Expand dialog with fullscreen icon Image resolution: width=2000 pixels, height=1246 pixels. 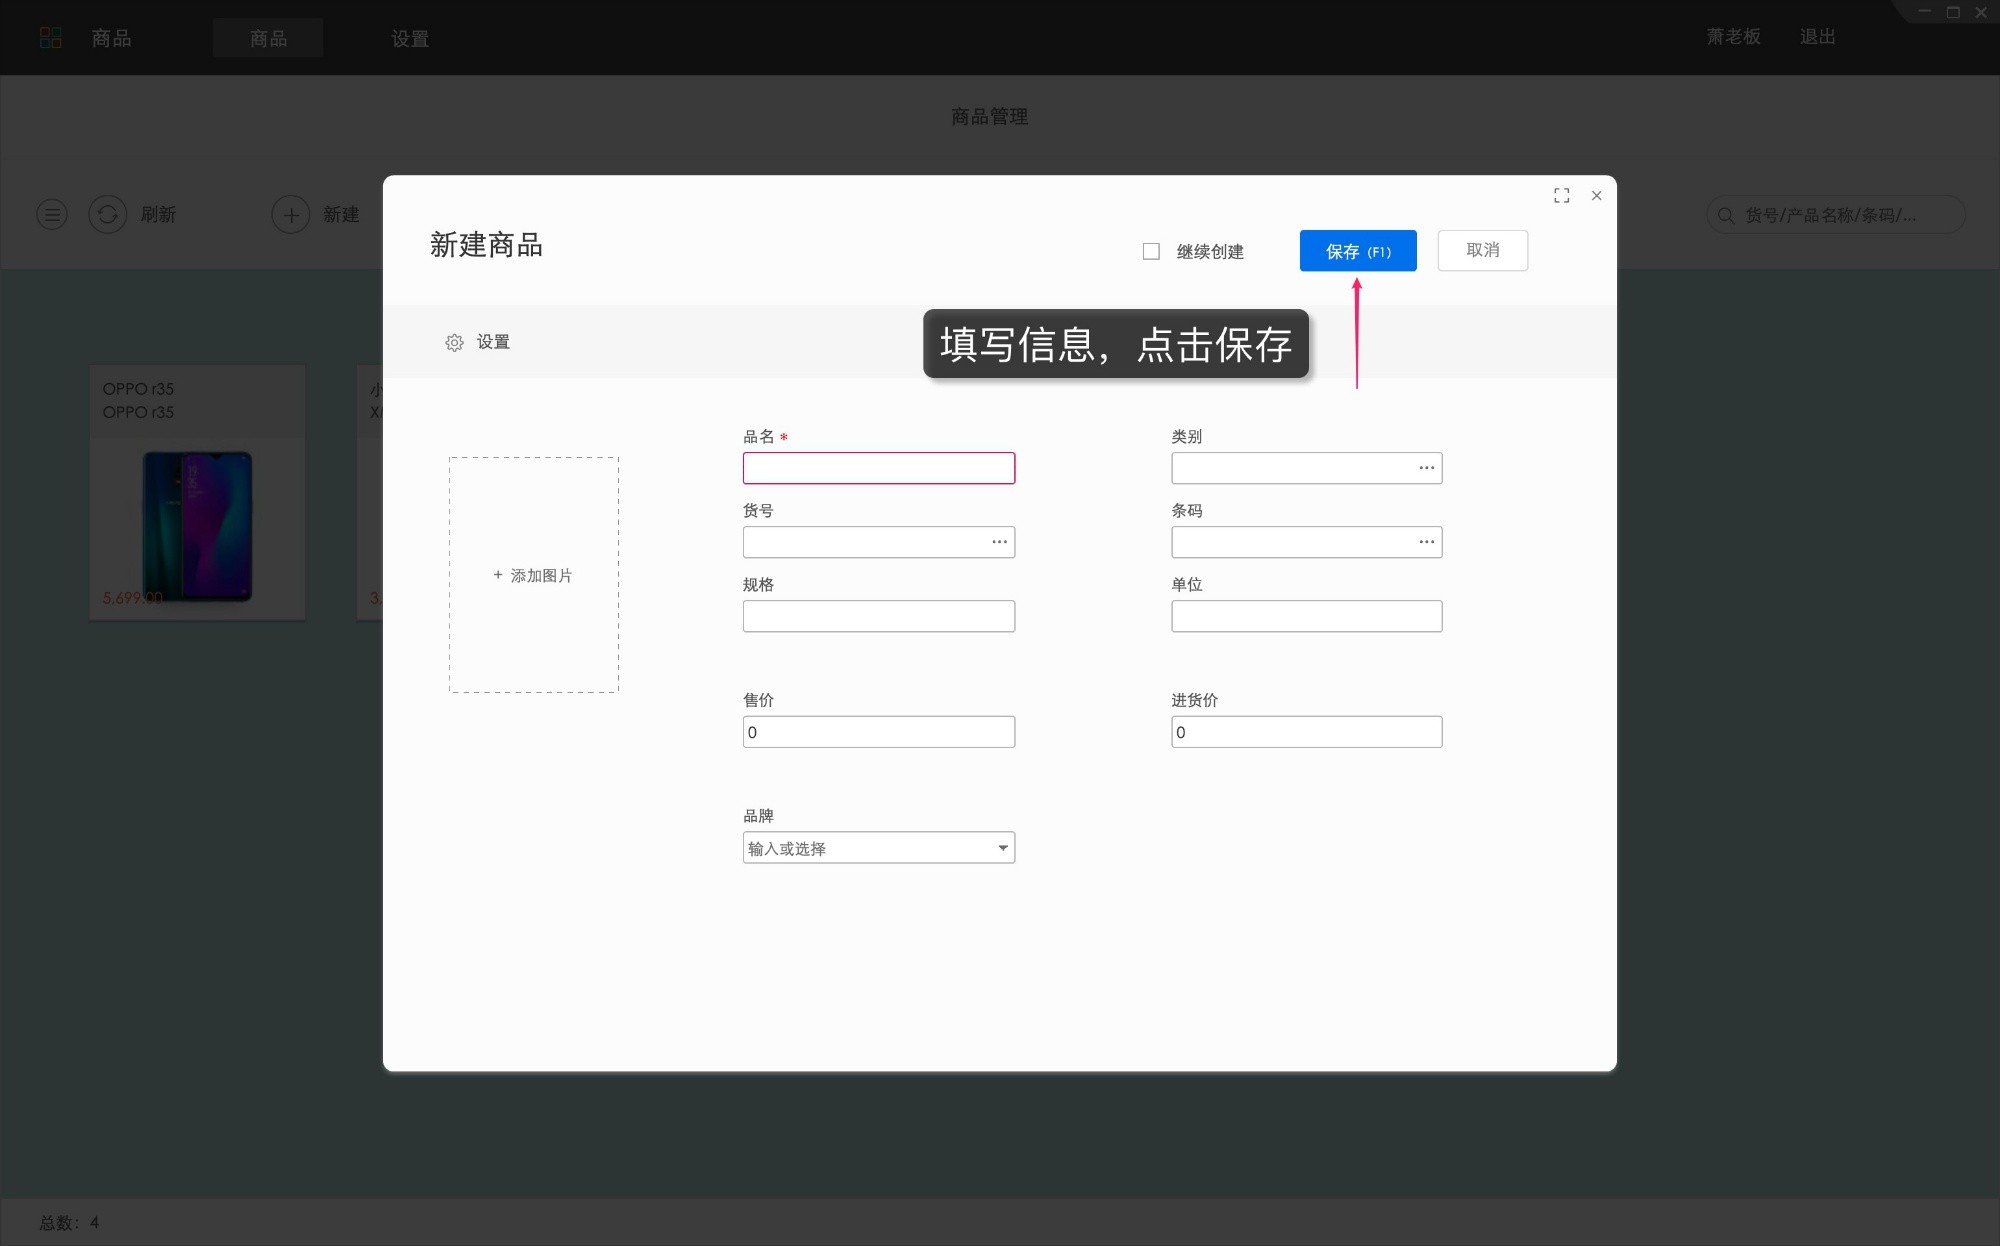click(1561, 196)
